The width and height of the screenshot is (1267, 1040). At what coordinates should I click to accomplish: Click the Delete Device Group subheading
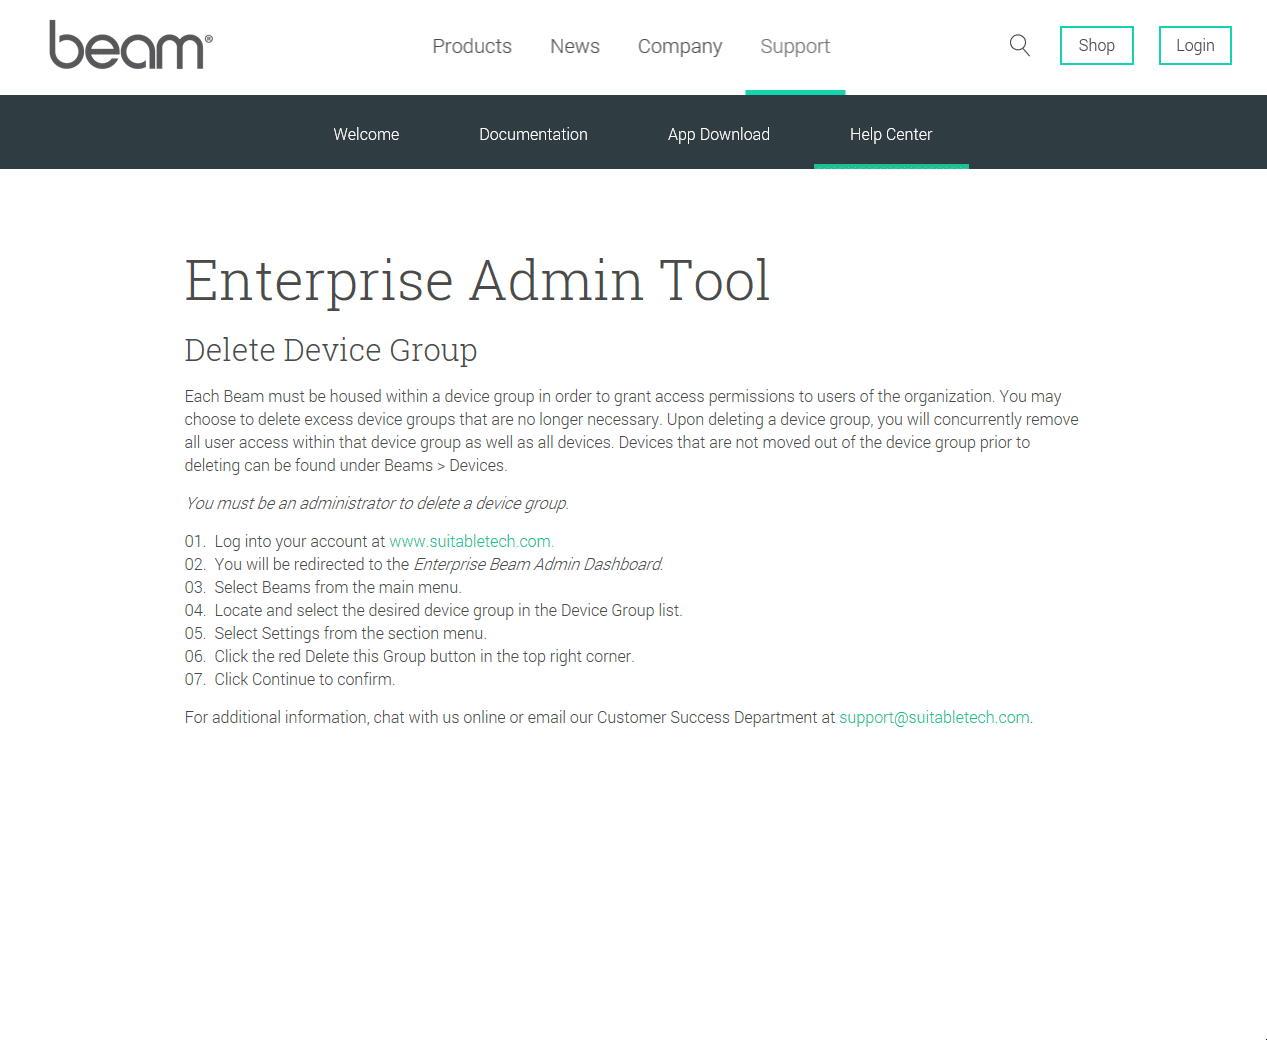coord(331,350)
